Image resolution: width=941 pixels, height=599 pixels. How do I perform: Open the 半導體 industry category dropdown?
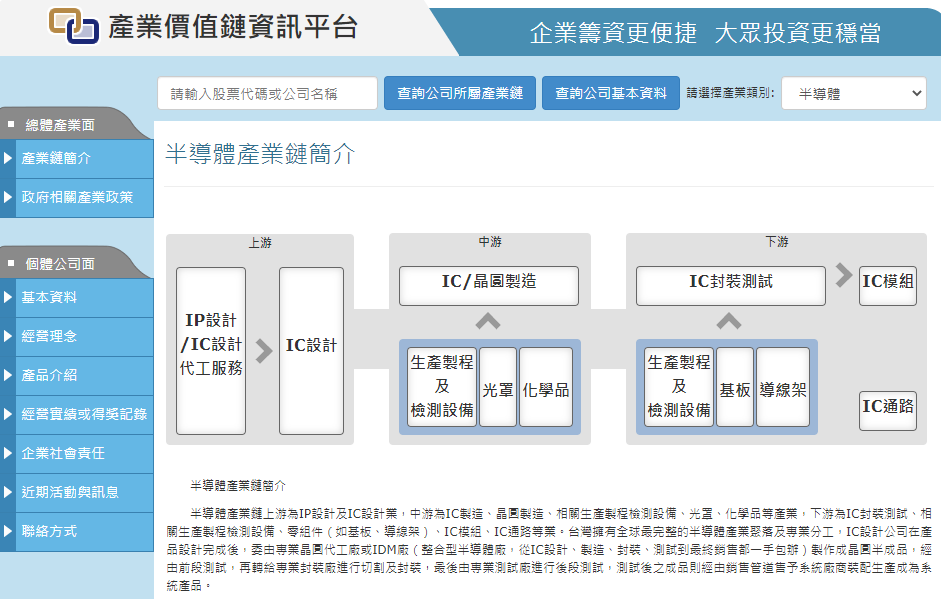pos(853,93)
